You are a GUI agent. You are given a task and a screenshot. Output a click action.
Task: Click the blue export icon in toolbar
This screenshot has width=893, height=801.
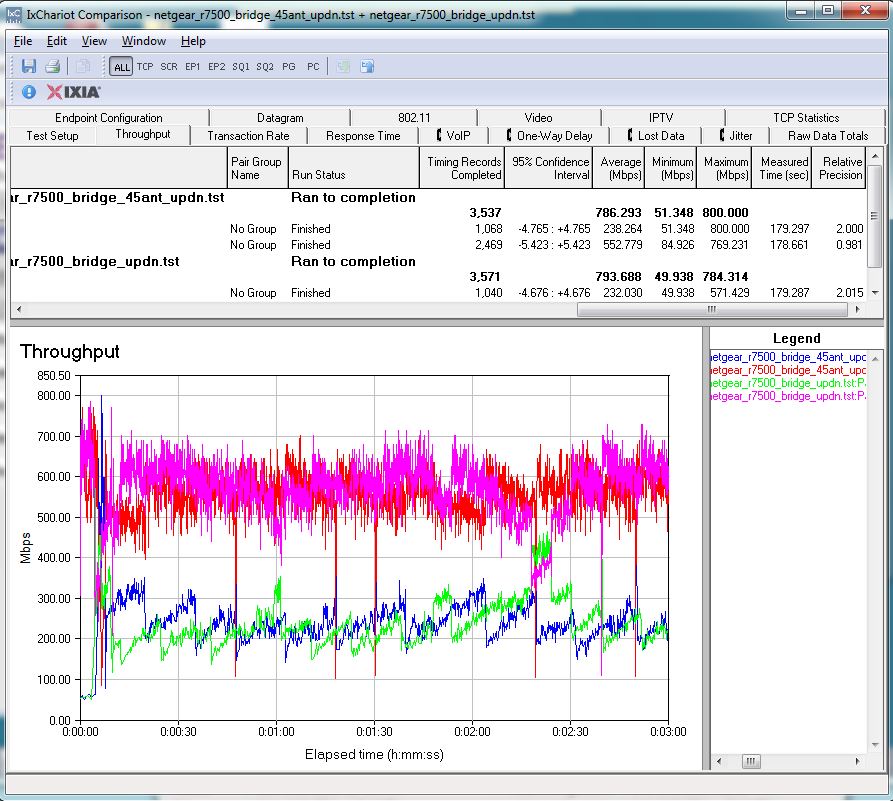pos(367,67)
